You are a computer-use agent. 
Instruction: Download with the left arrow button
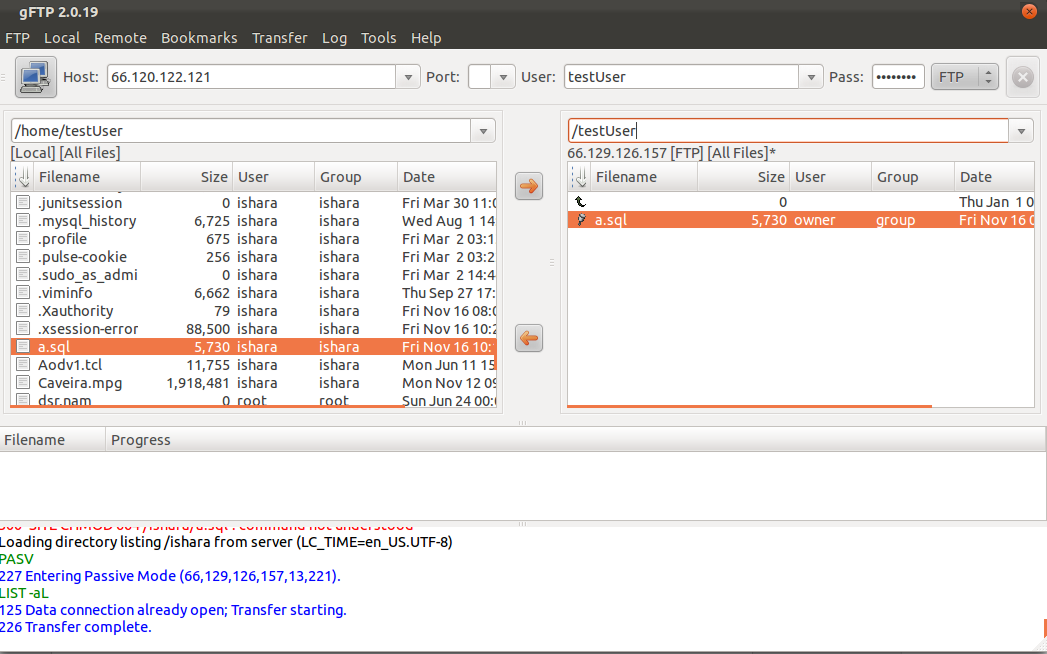pos(529,338)
